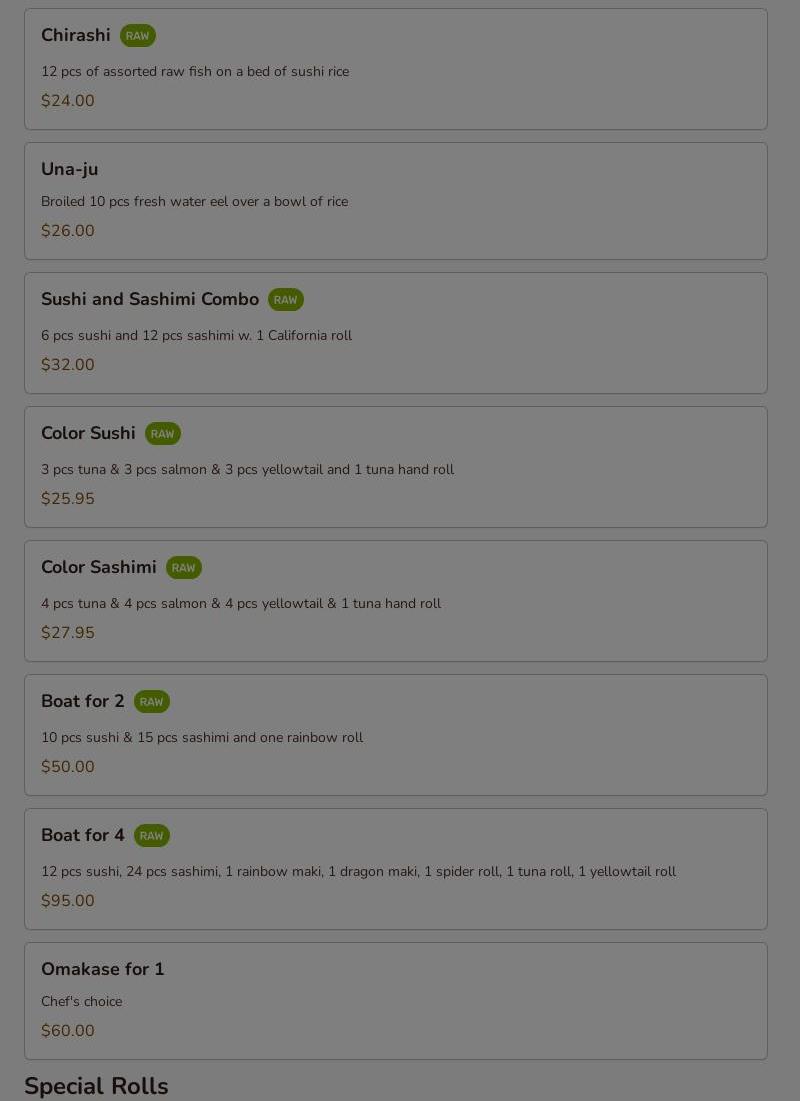Open the Omakase for 1 item
800x1101 pixels.
(103, 969)
